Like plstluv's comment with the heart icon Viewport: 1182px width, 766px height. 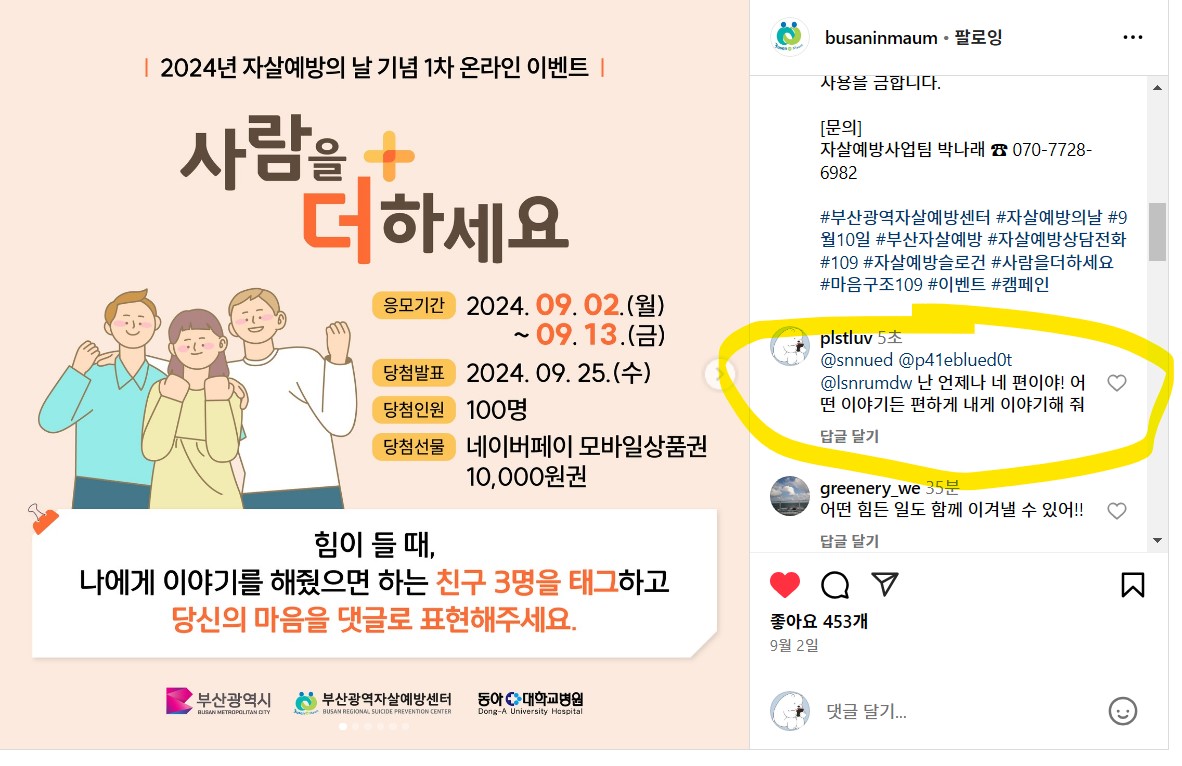1116,383
